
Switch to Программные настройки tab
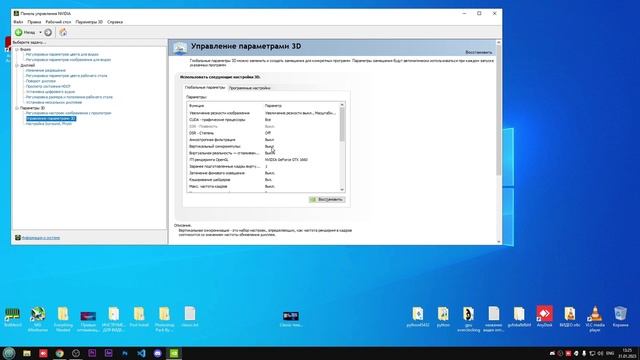click(x=249, y=88)
